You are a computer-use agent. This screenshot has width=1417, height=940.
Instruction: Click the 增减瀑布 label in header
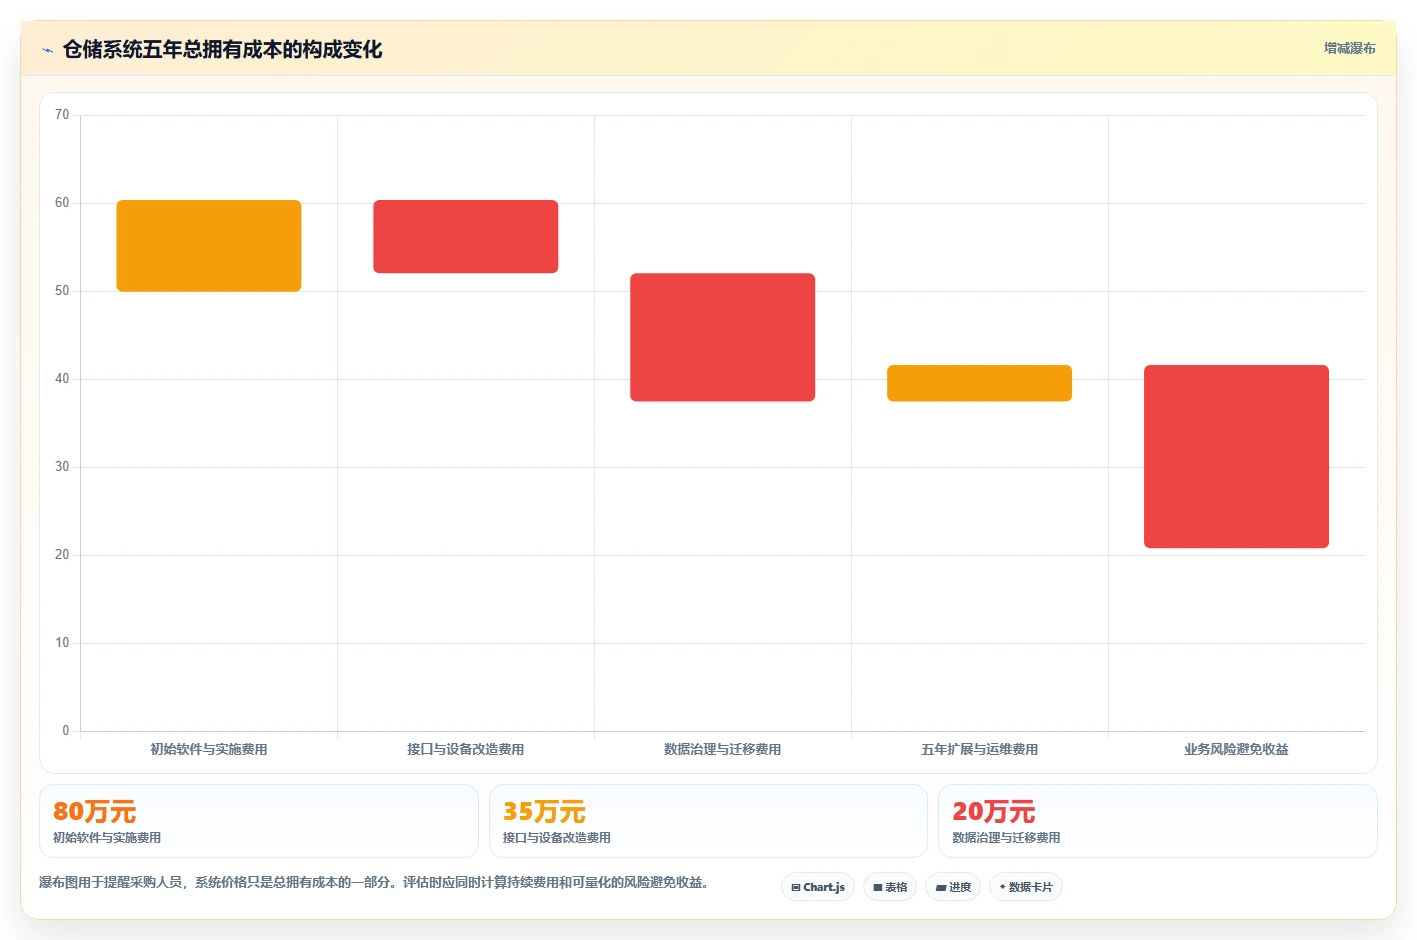[1350, 48]
